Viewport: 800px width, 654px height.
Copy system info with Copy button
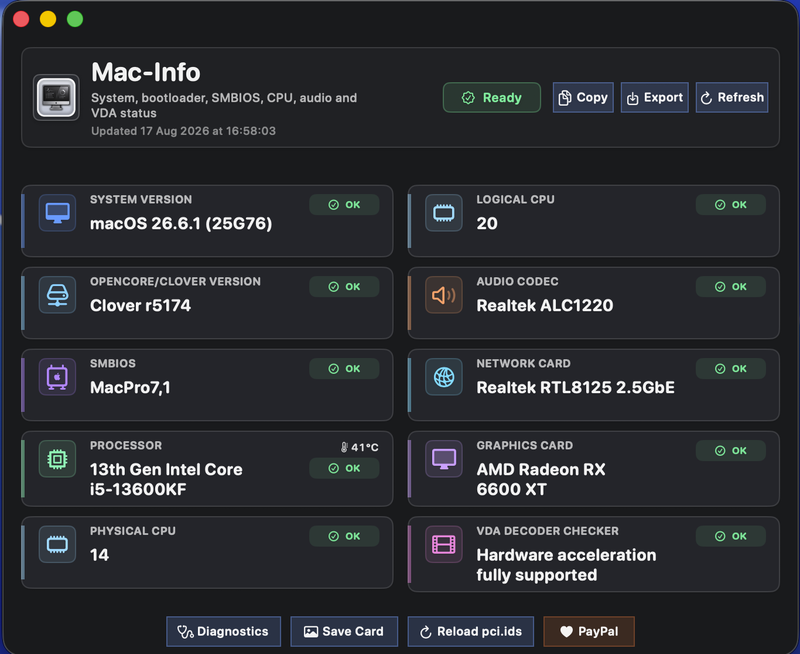583,97
